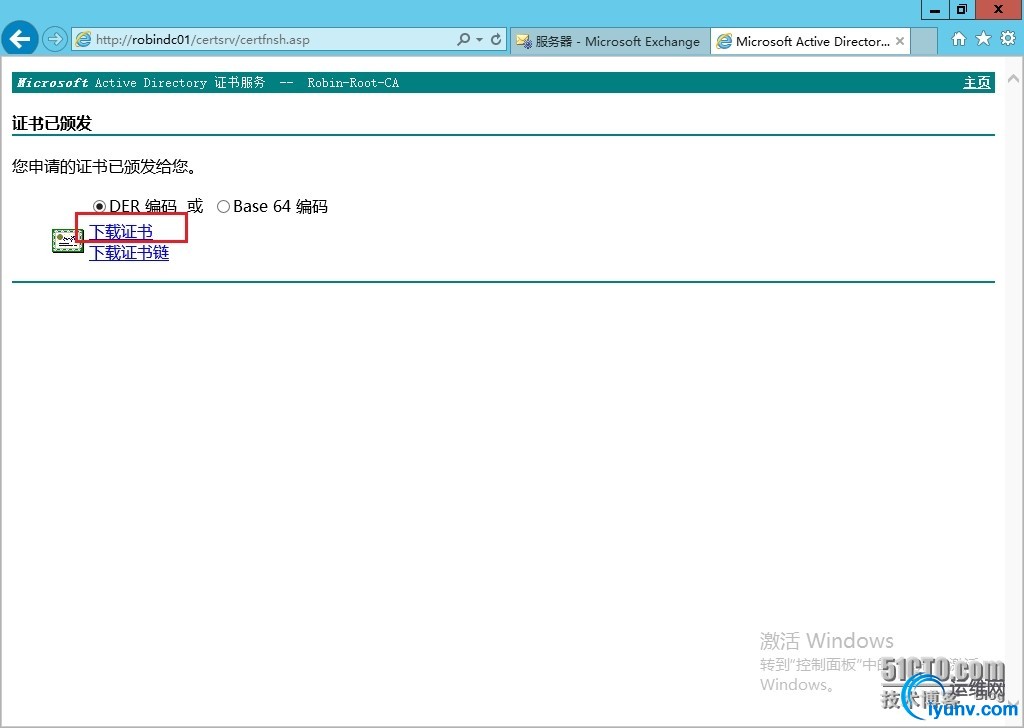Close the browser window
1024x728 pixels.
999,10
